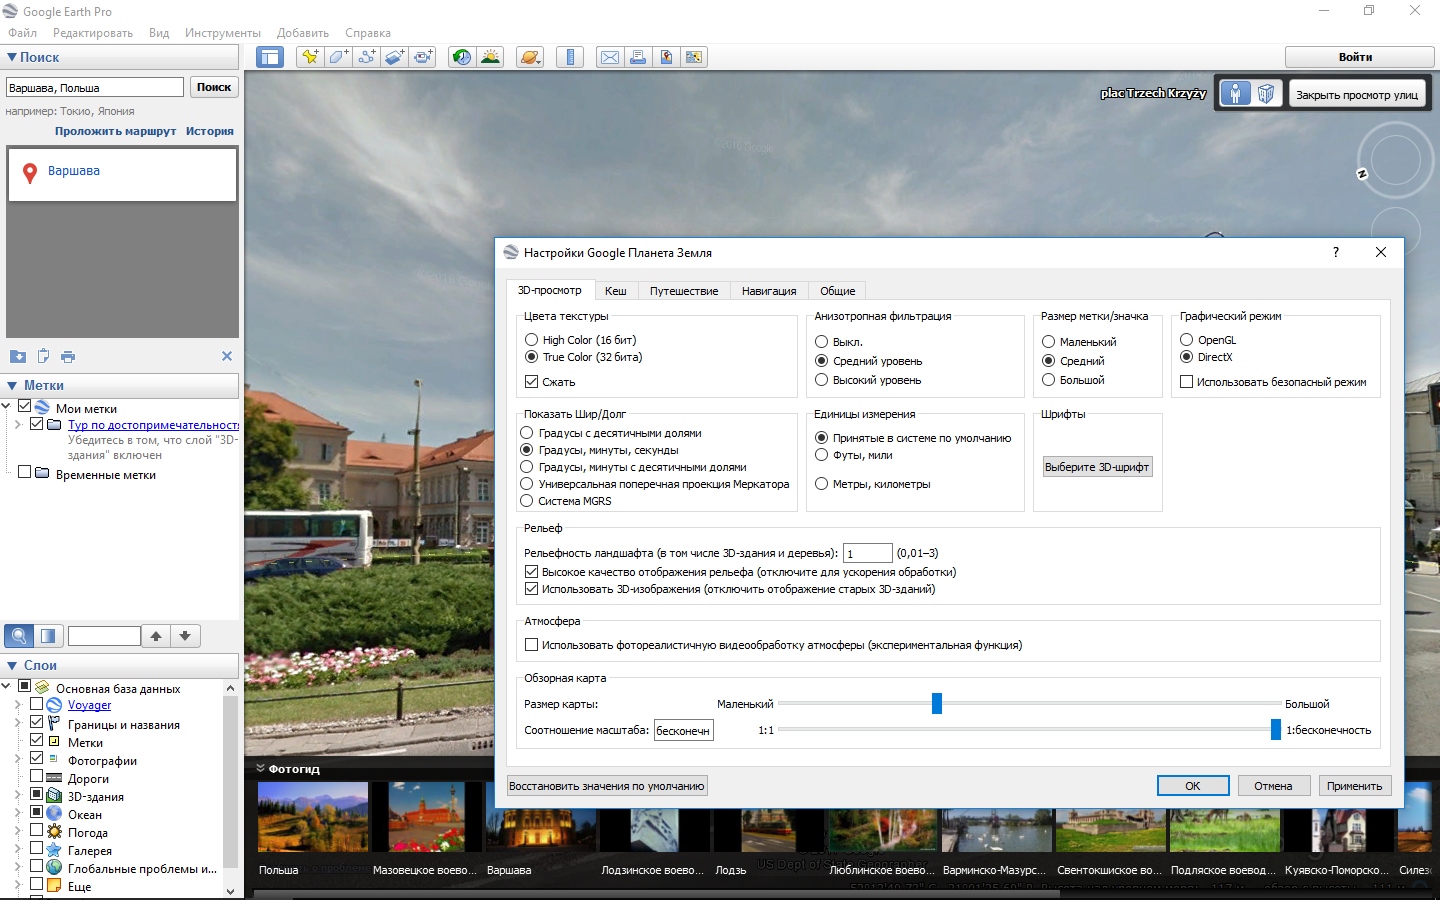Move the selected place up with the arrow
This screenshot has width=1440, height=900.
click(x=156, y=635)
